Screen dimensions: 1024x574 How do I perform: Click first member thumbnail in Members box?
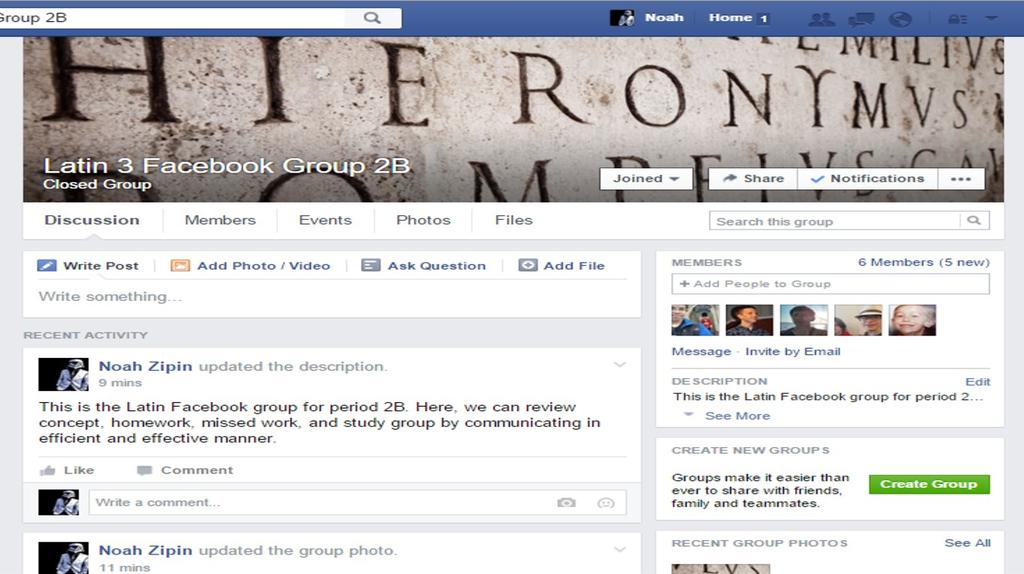click(x=696, y=320)
